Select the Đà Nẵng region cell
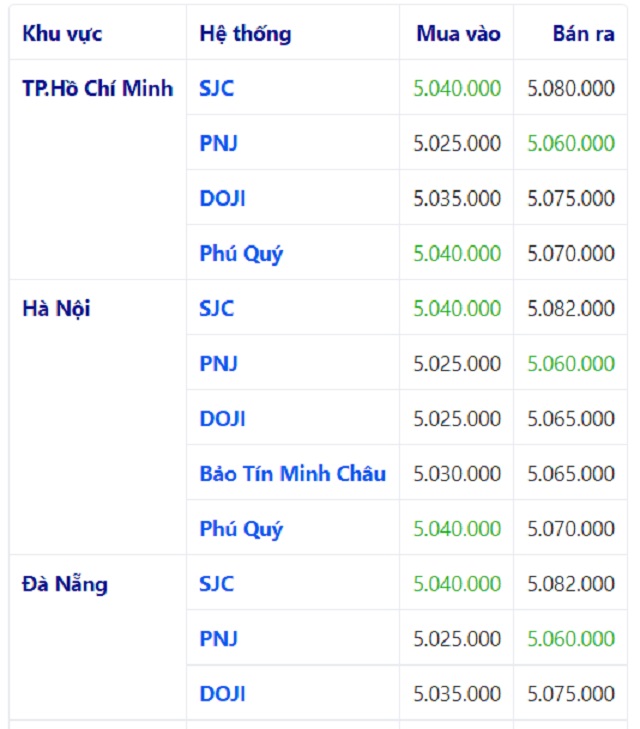640x729 pixels. (x=64, y=583)
